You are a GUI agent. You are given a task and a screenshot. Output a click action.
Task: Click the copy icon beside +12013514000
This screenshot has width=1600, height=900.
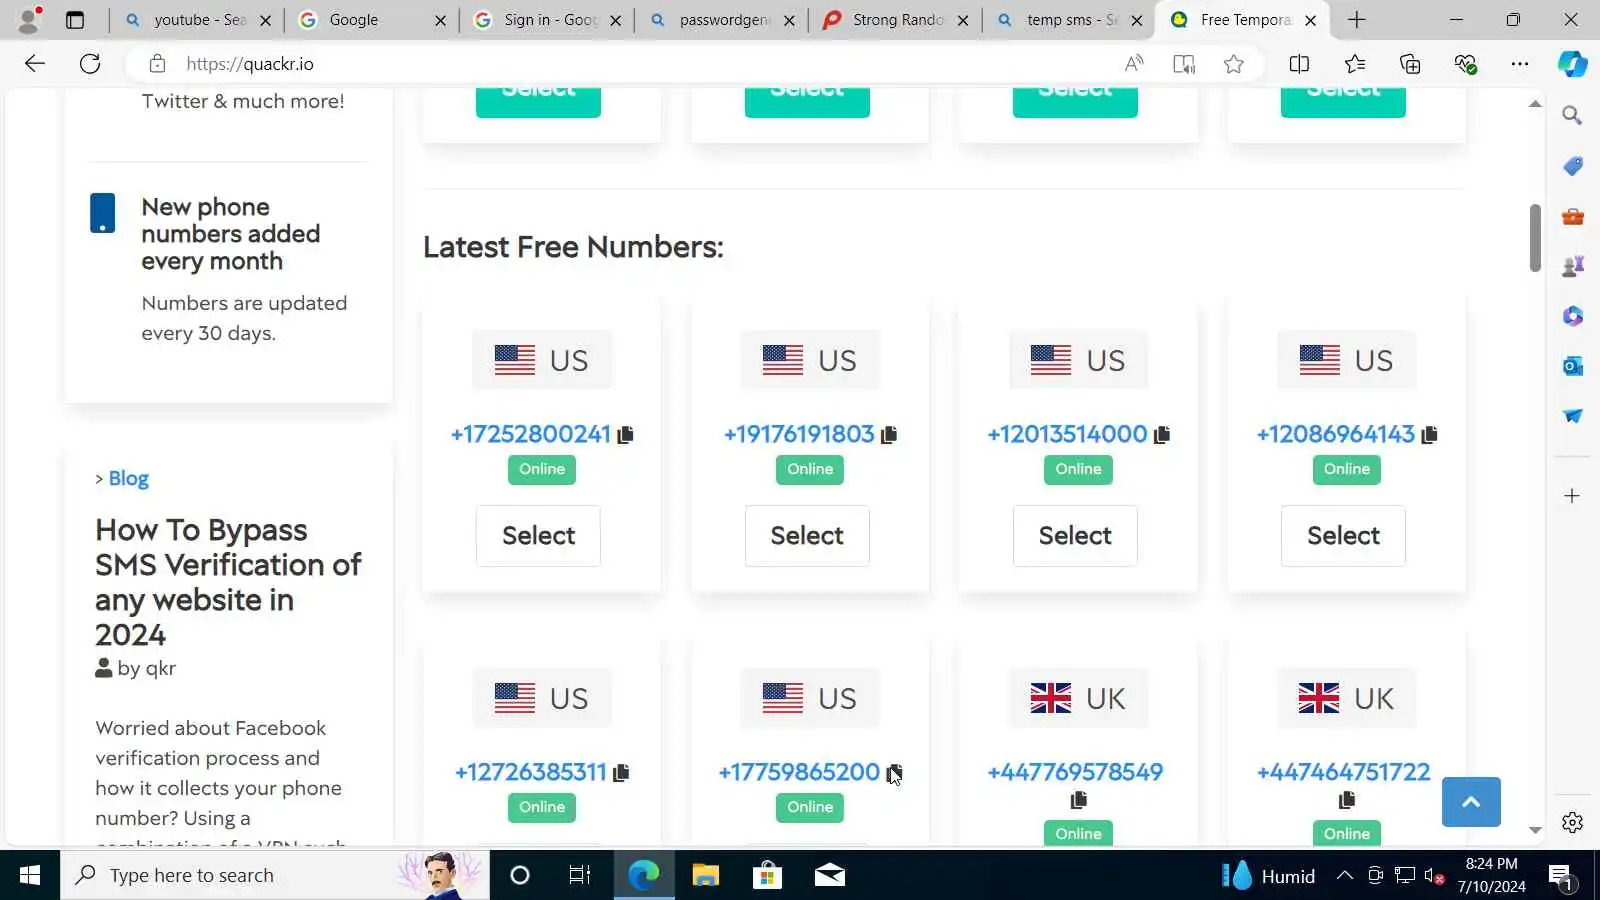tap(1162, 435)
